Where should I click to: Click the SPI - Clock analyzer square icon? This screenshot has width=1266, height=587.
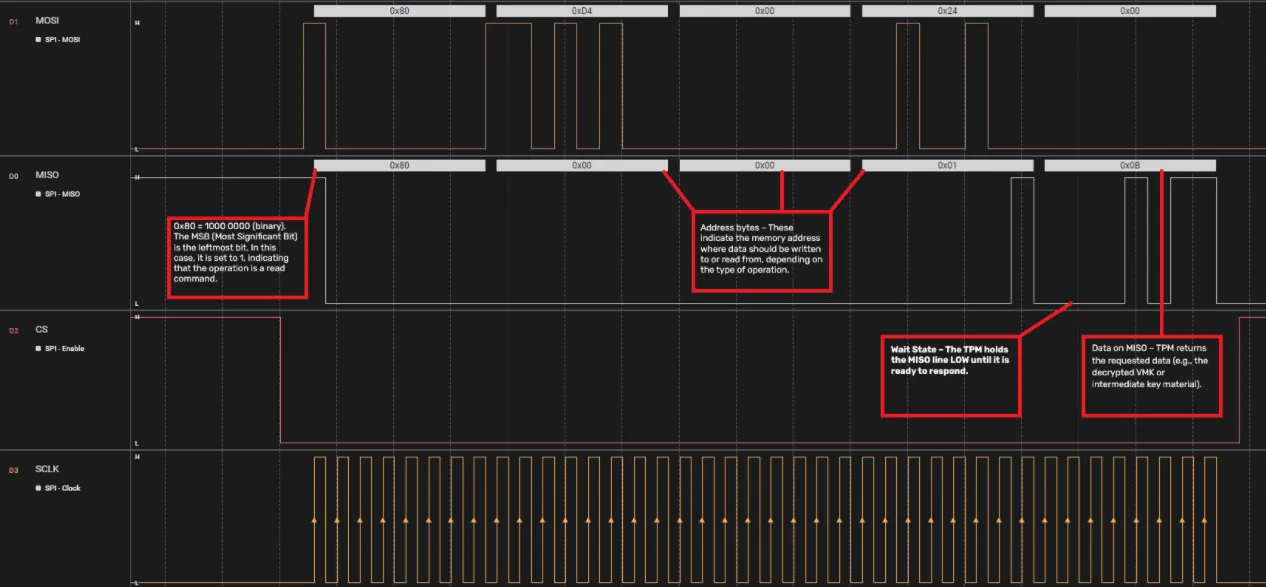click(38, 488)
